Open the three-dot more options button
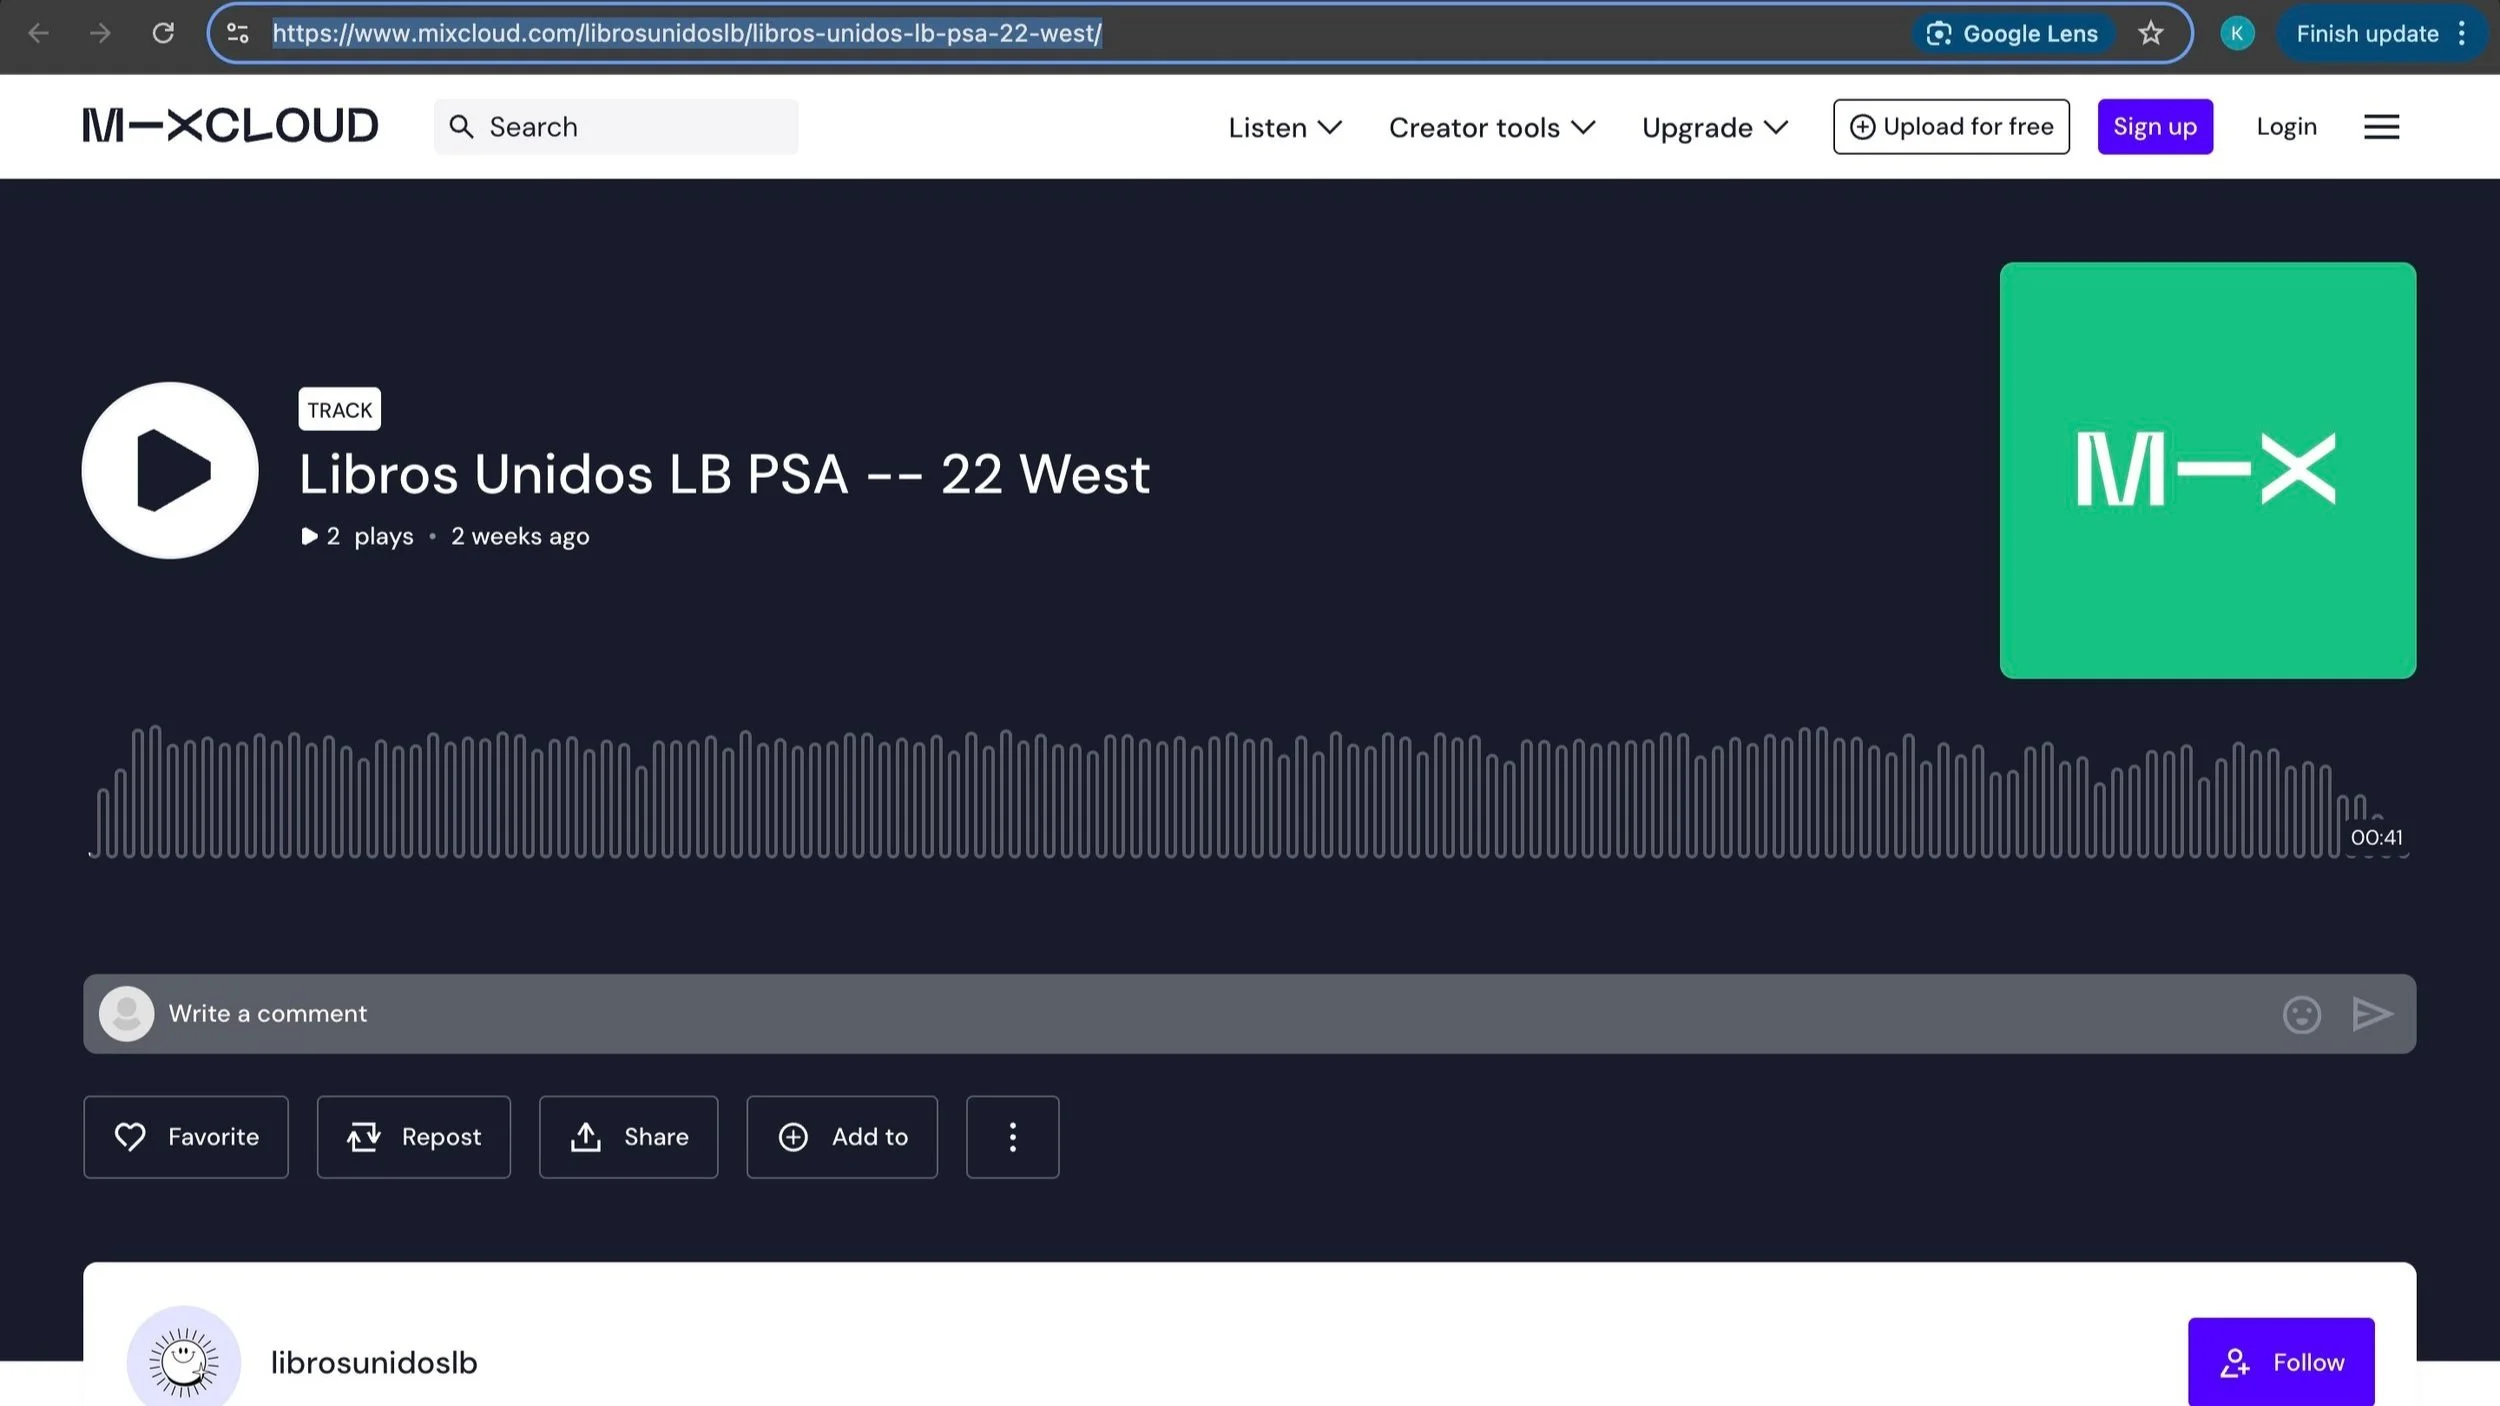Viewport: 2500px width, 1406px height. pos(1012,1137)
